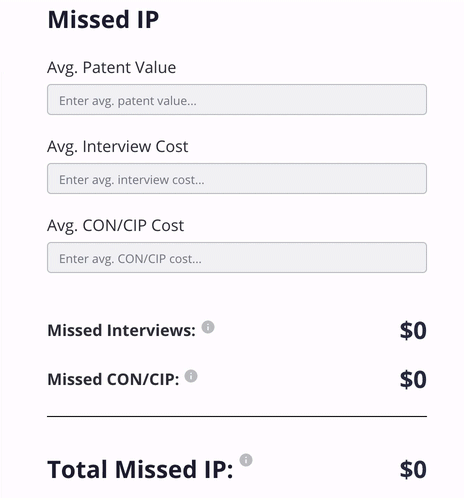Screen dimensions: 464x500
Task: Click the info icon beside Missed CON/CIP
Action: click(x=191, y=376)
